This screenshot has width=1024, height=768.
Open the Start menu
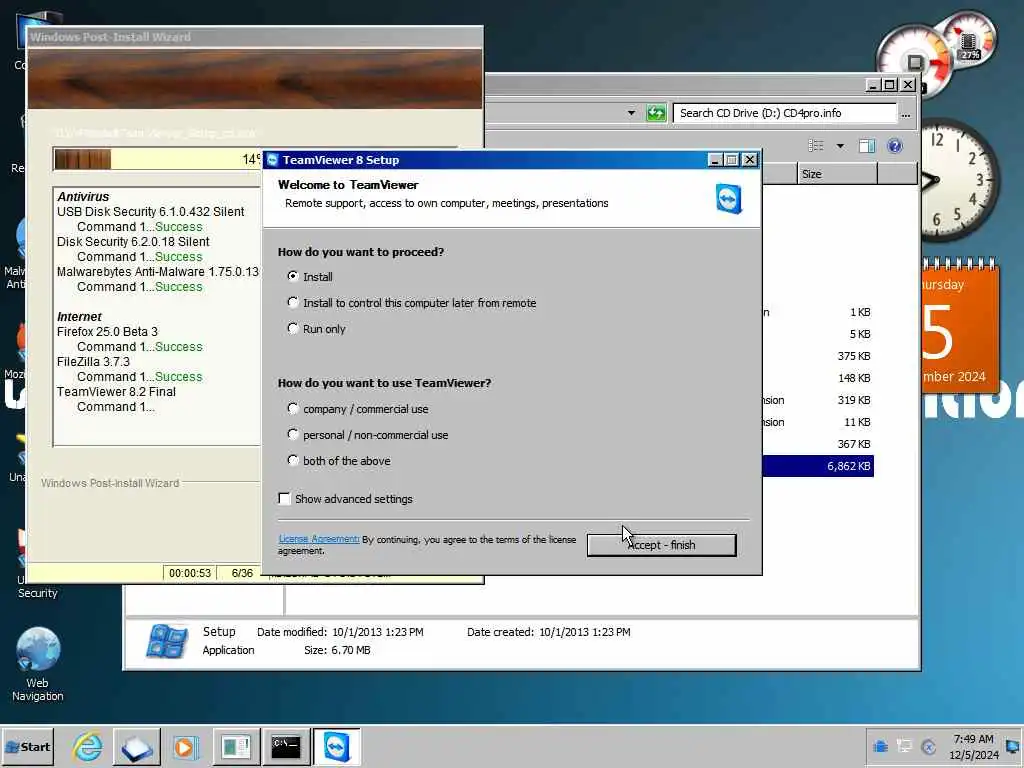(27, 746)
